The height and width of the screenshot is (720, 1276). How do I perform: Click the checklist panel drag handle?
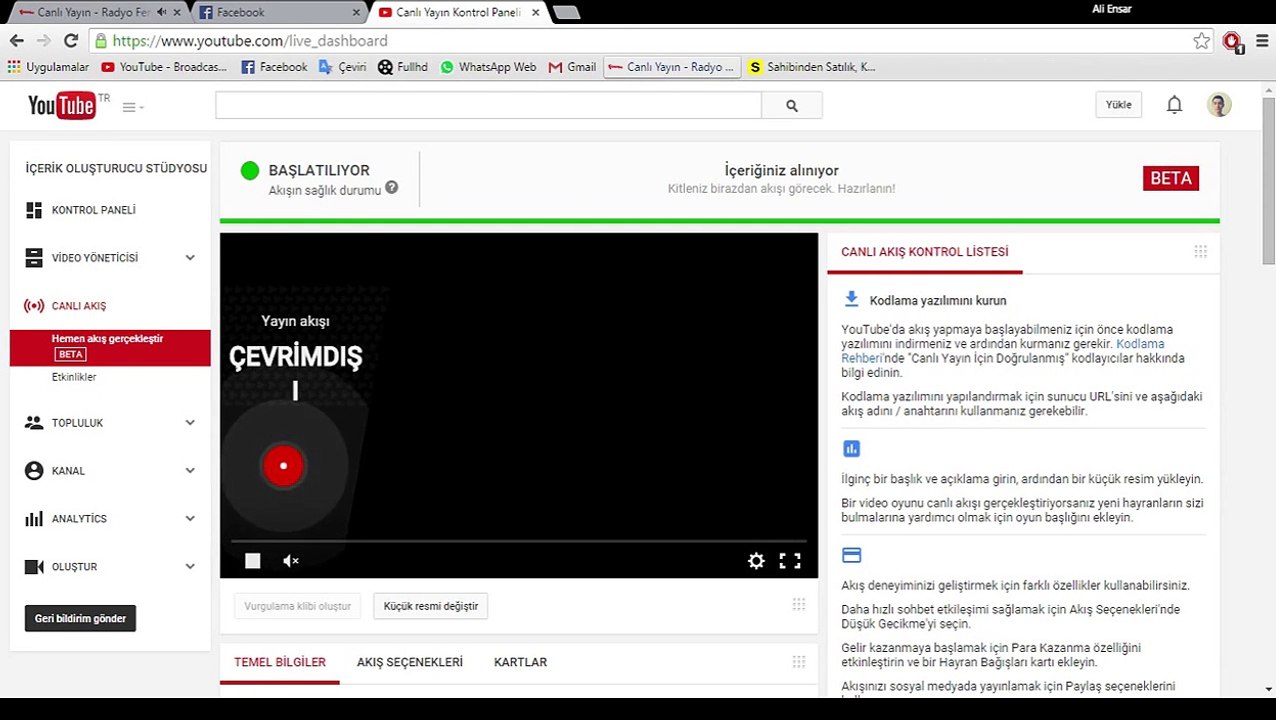point(1201,252)
